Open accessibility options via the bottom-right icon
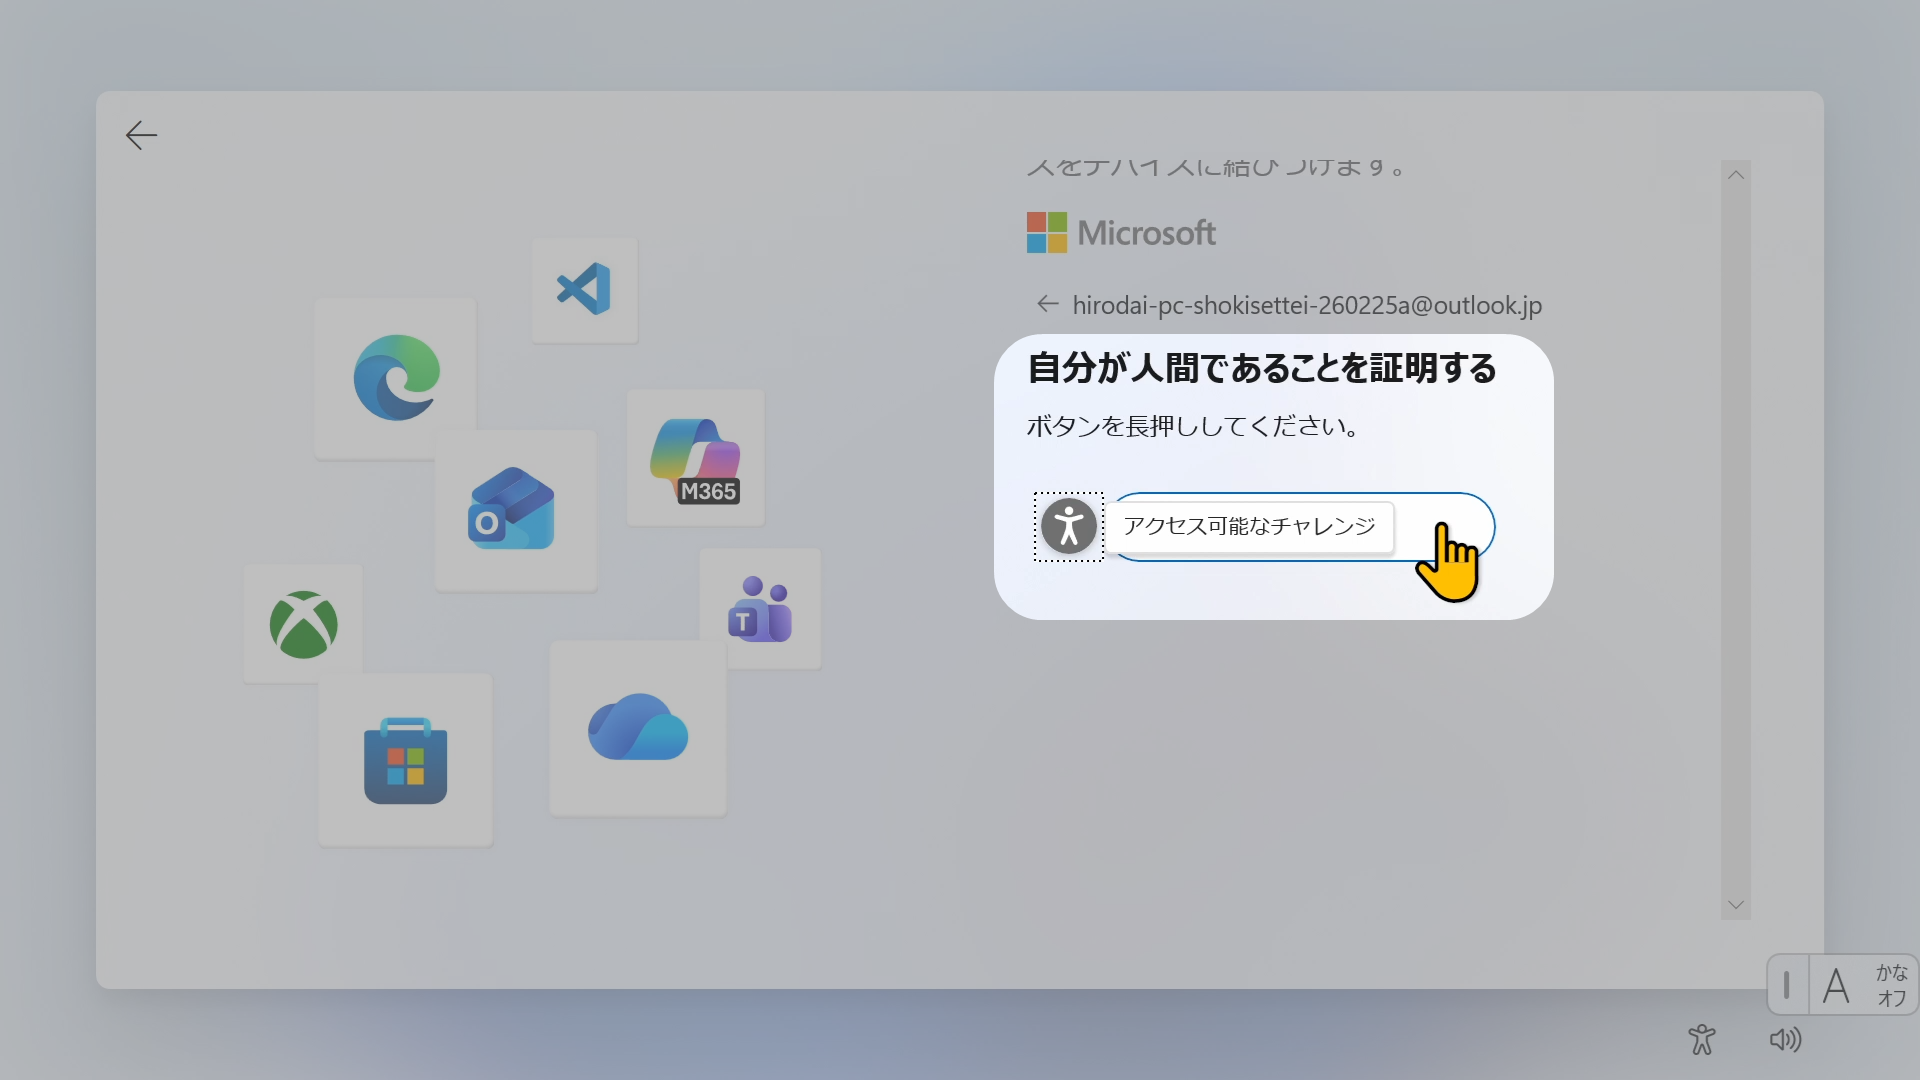 (1702, 1040)
